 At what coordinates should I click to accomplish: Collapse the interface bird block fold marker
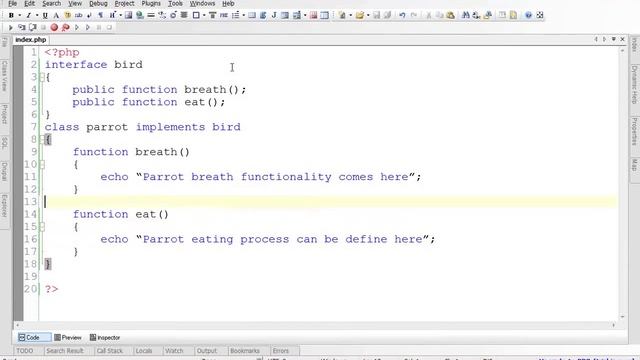click(42, 77)
